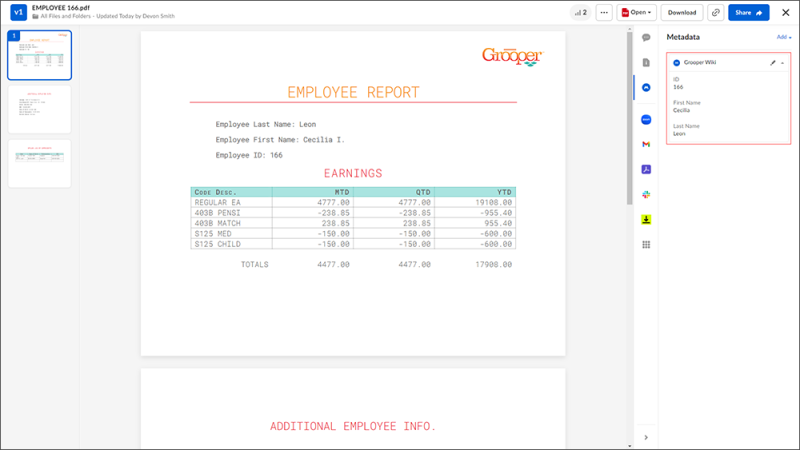The width and height of the screenshot is (800, 450).
Task: Open the Gmail integration icon
Action: click(646, 144)
